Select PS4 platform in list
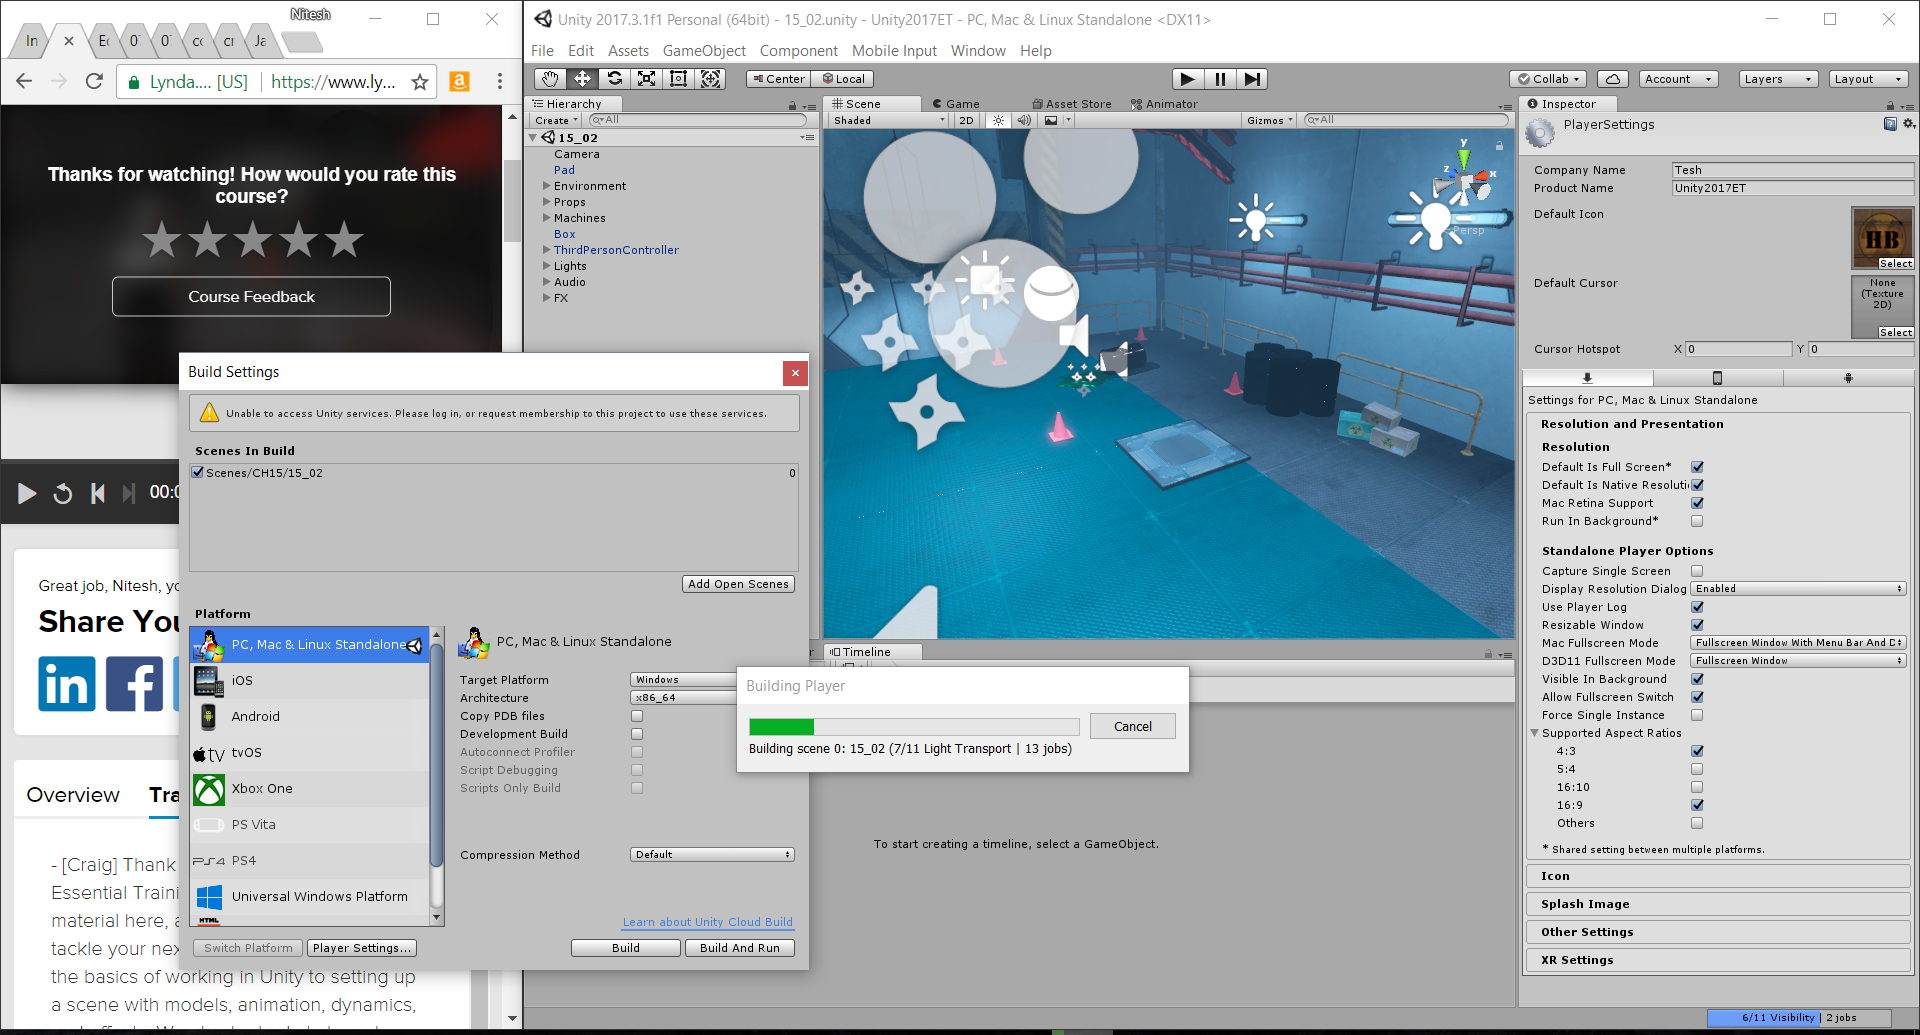Image resolution: width=1920 pixels, height=1035 pixels. pos(310,860)
